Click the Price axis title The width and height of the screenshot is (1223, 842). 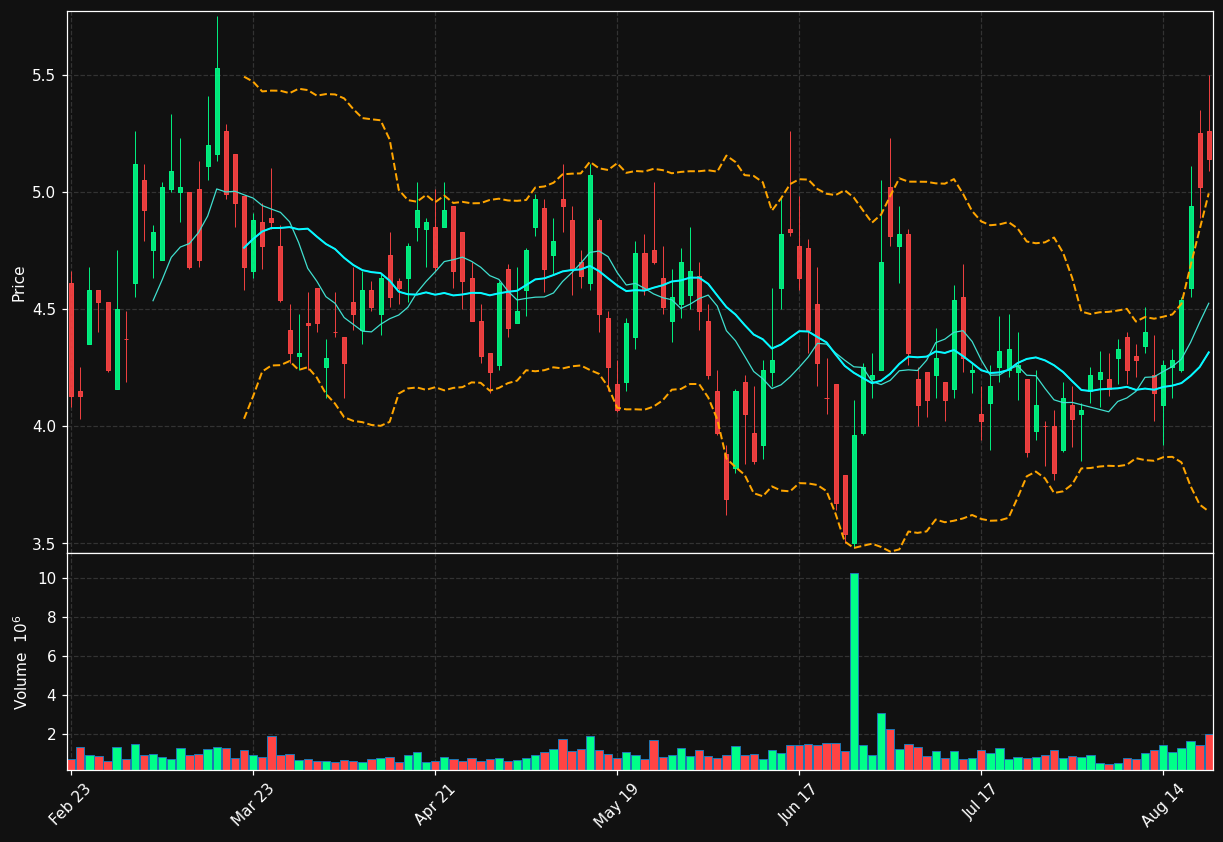coord(19,283)
